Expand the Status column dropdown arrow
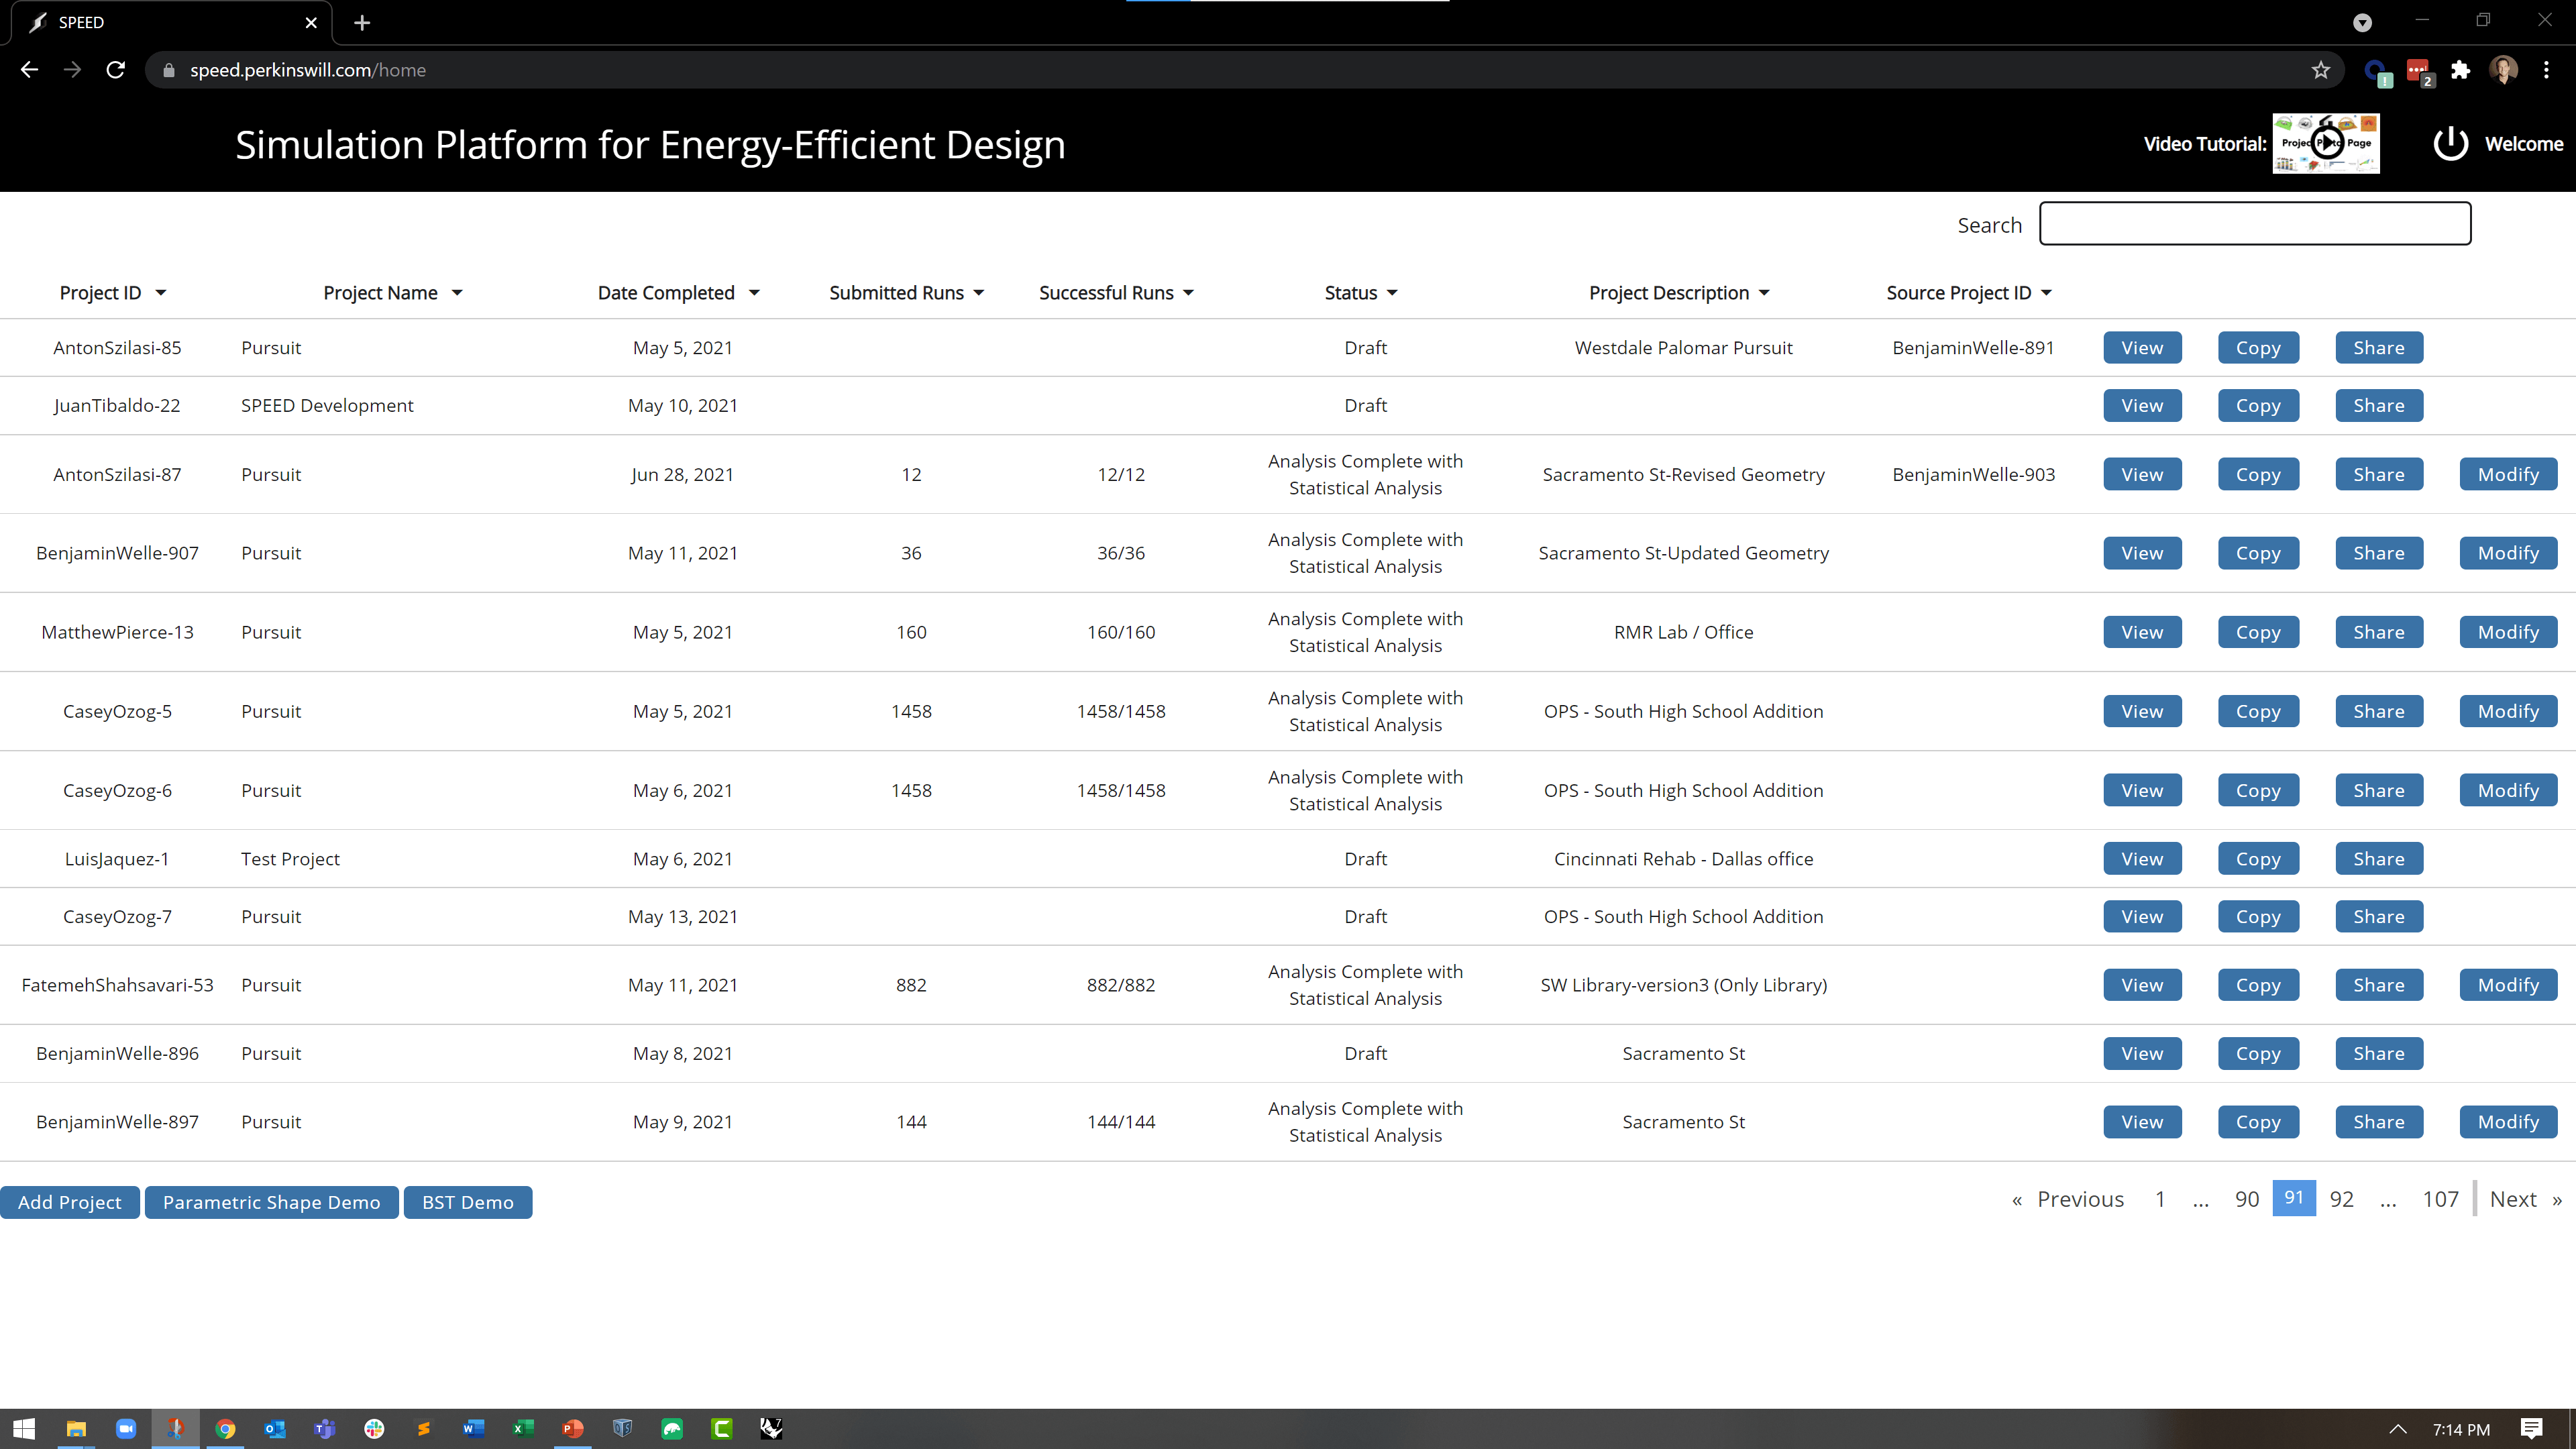 point(1392,293)
